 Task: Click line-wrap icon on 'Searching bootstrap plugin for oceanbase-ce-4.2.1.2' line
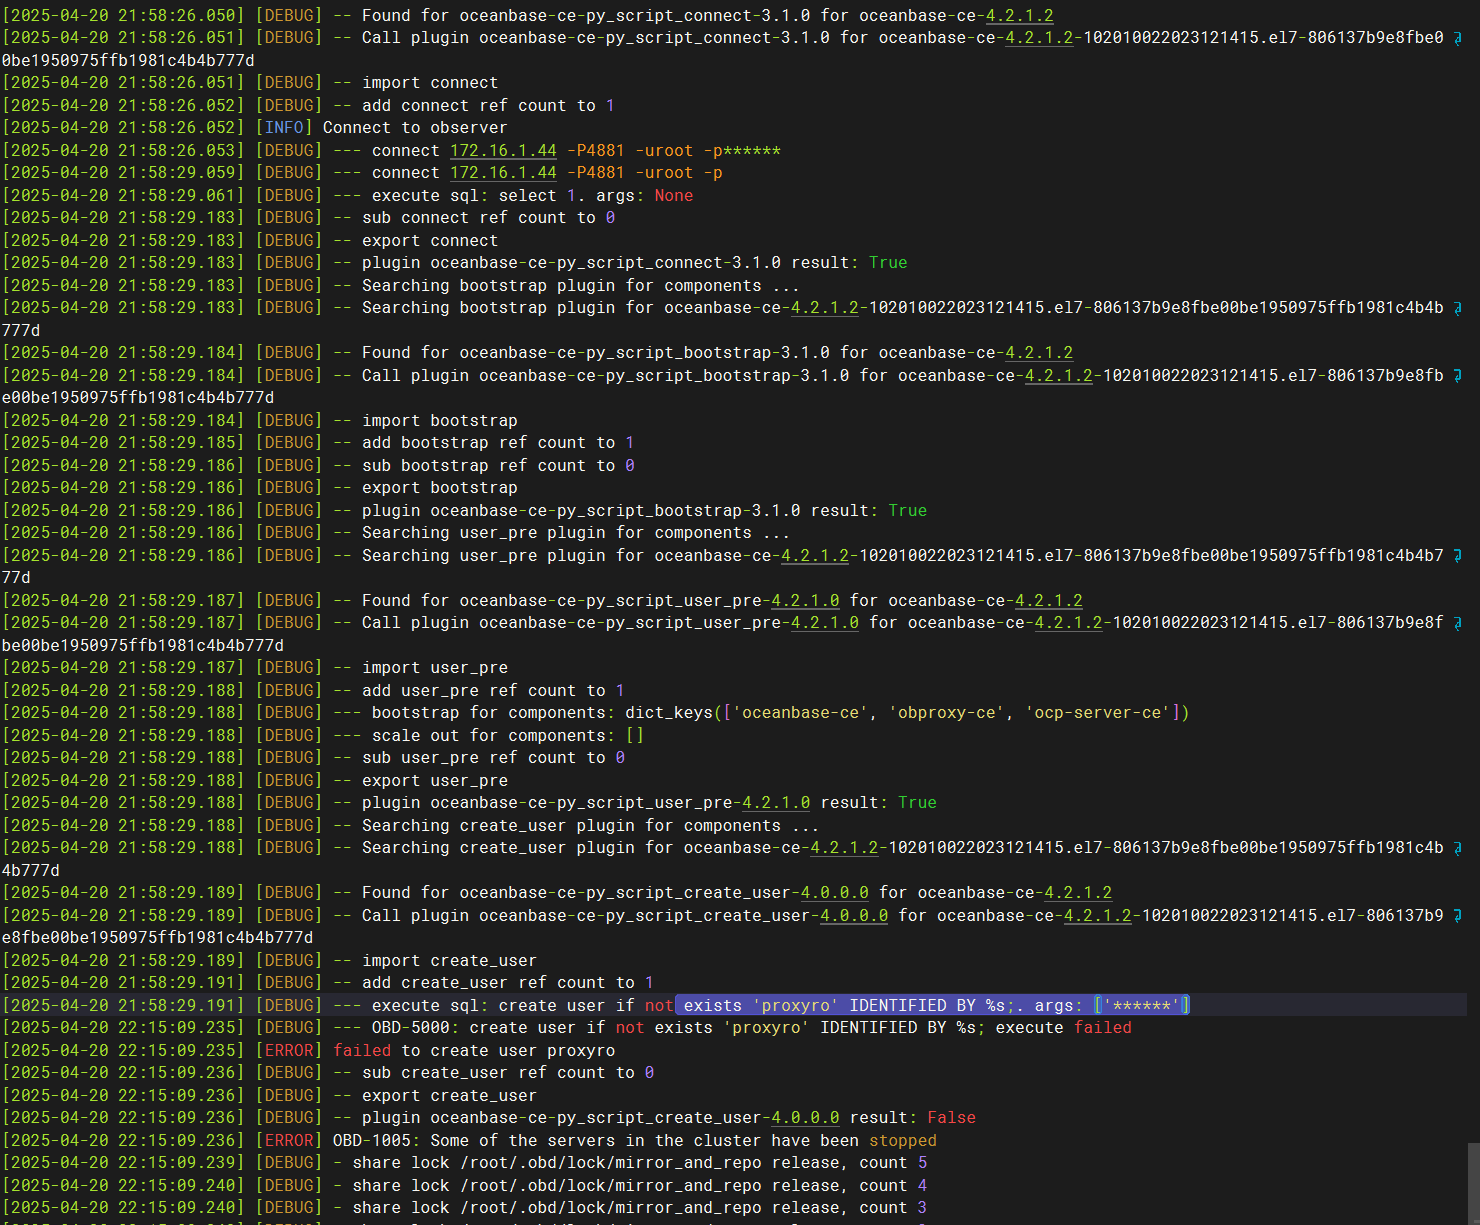1457,308
